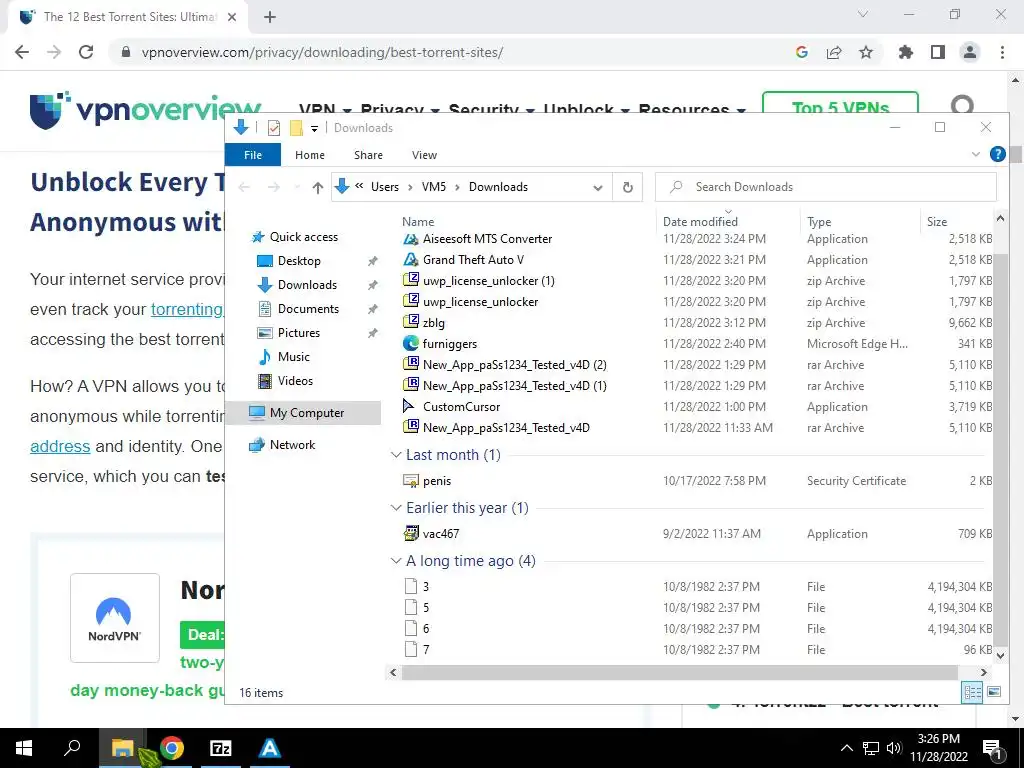Image resolution: width=1024 pixels, height=768 pixels.
Task: Open the Share ribbon tab
Action: point(368,155)
